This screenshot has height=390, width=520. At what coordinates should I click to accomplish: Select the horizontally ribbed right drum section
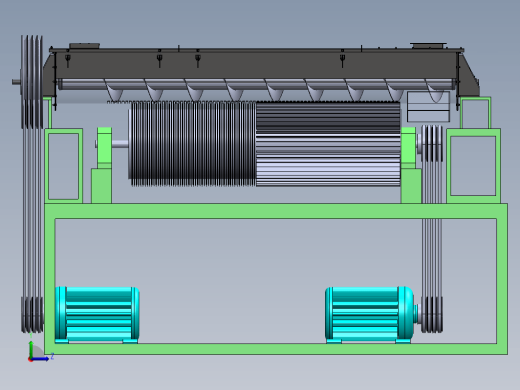[328, 144]
